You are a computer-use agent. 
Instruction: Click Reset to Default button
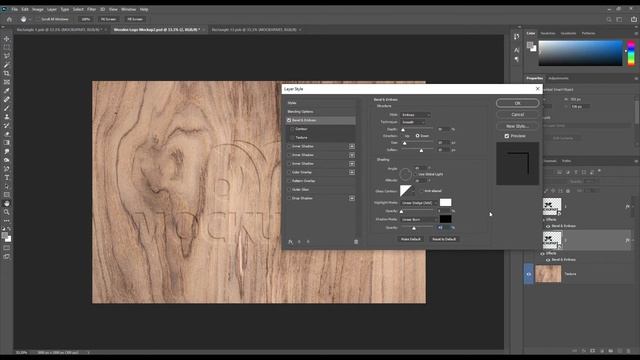(x=444, y=239)
